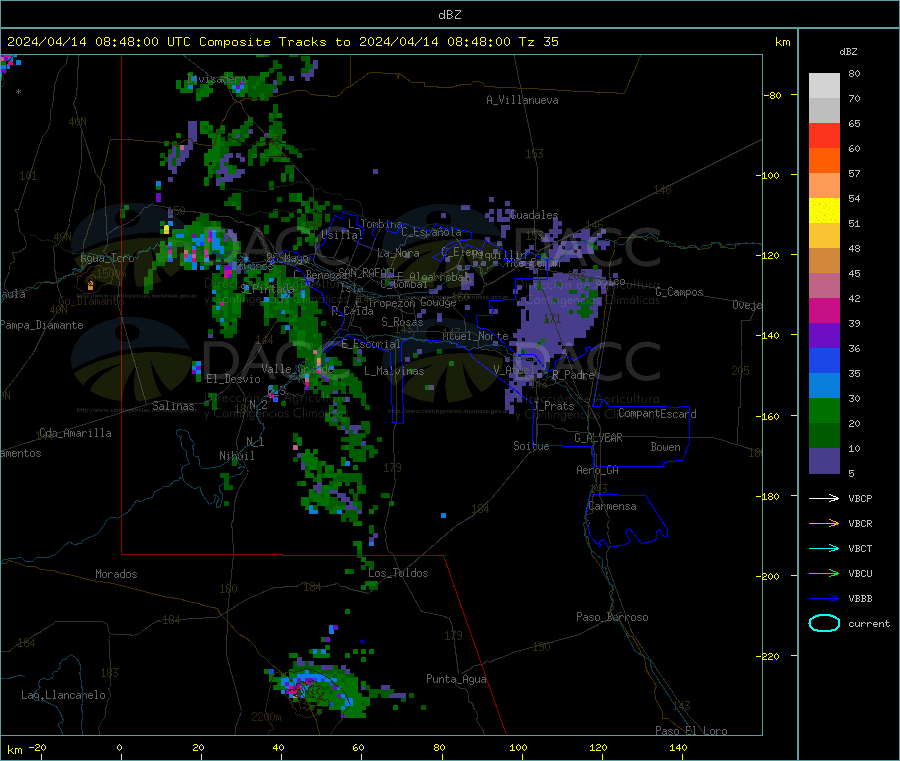The image size is (900, 761).
Task: Click the 'Paso_El_Loro' place label
Action: tap(691, 731)
